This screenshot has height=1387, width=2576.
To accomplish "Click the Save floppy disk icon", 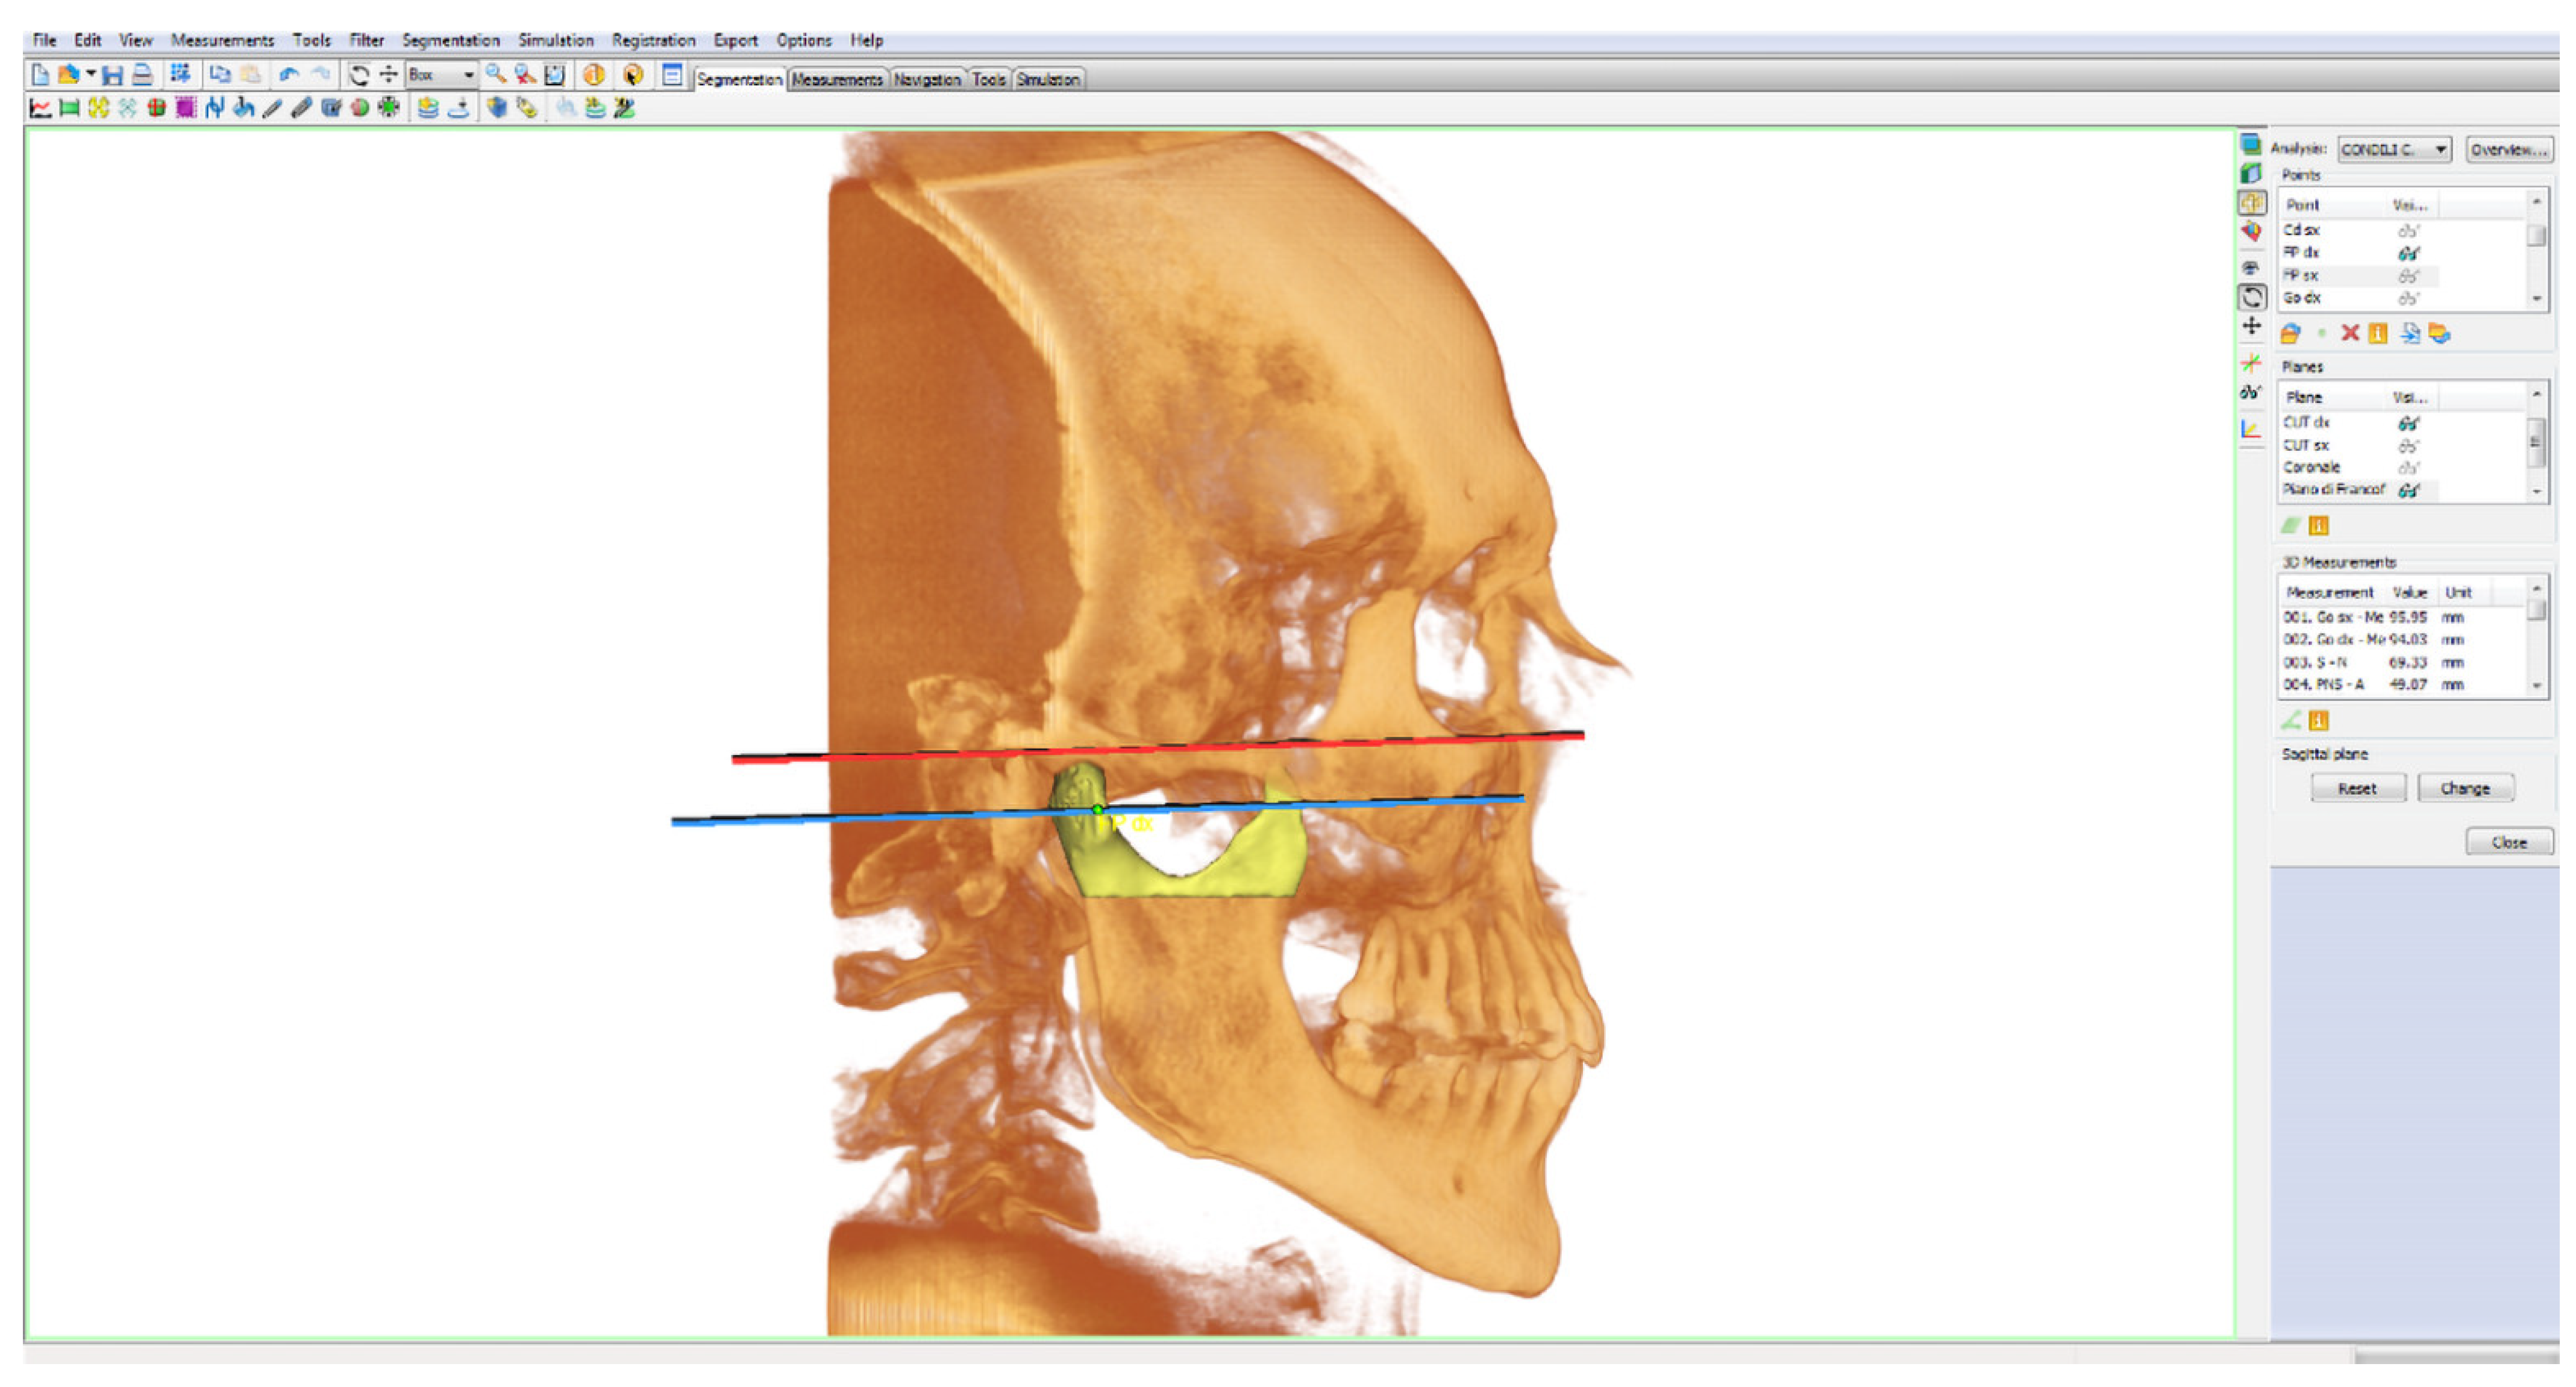I will tap(112, 75).
